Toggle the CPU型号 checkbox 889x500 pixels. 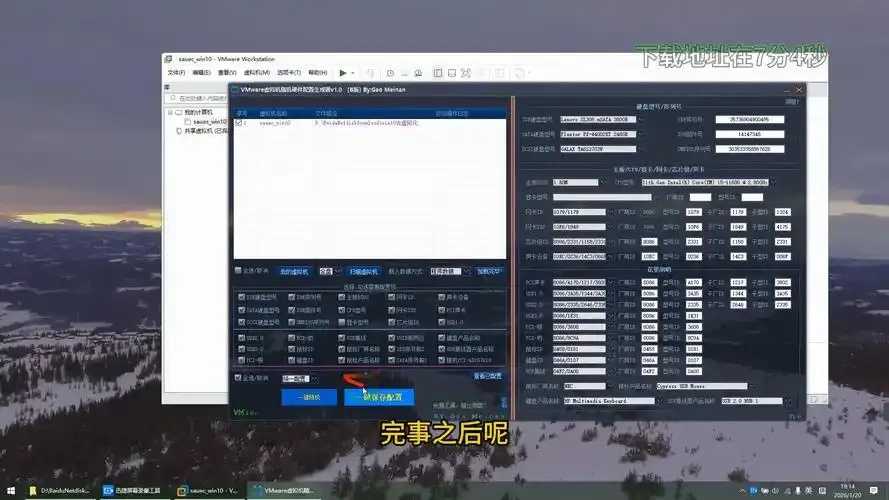(x=341, y=310)
